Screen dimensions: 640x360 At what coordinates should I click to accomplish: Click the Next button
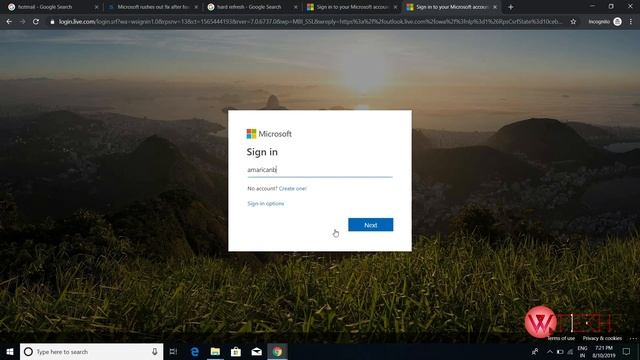pos(371,225)
